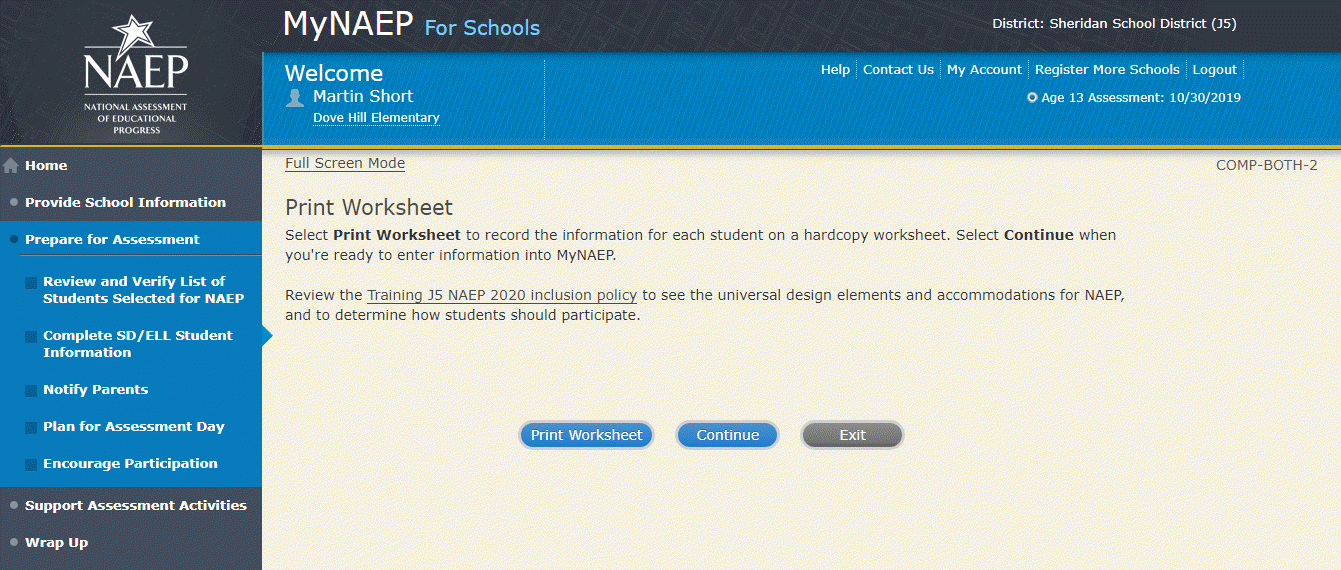1341x570 pixels.
Task: Expand Support Assessment Activities section
Action: coord(135,505)
